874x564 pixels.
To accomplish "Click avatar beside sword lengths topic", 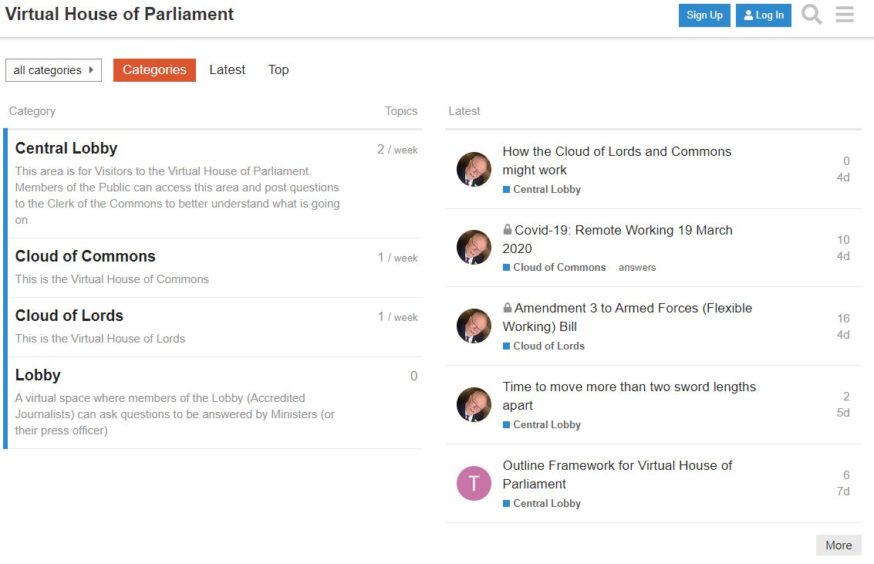I will pos(474,405).
